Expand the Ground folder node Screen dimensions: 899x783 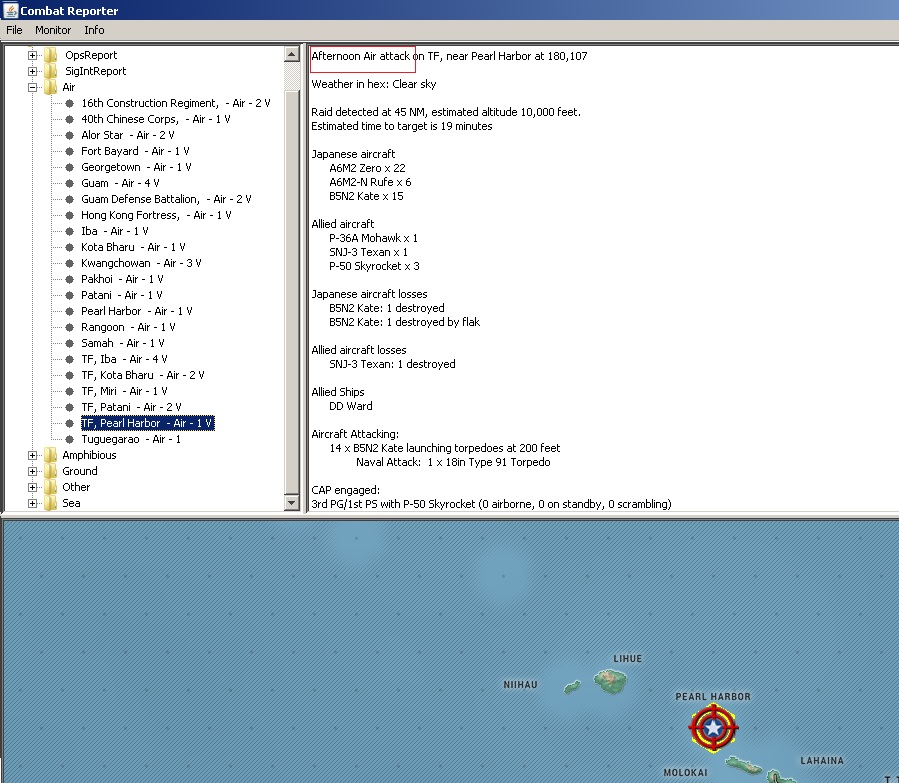33,472
